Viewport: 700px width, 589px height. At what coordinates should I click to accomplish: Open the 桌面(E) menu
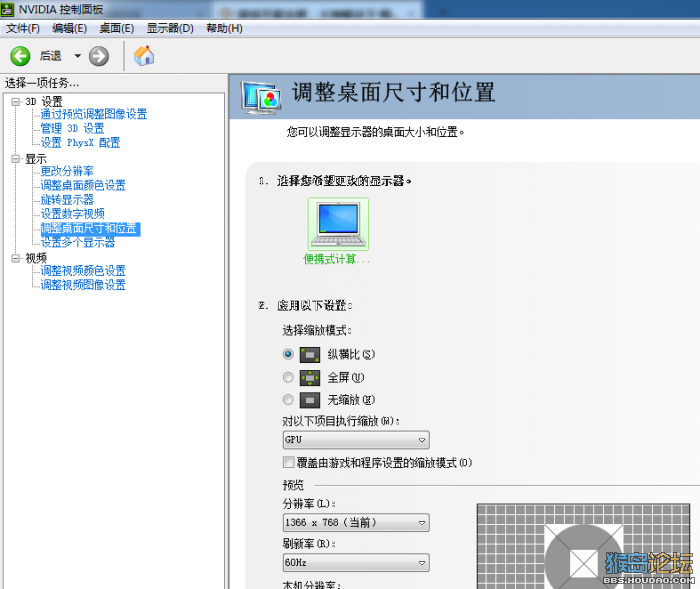point(117,29)
